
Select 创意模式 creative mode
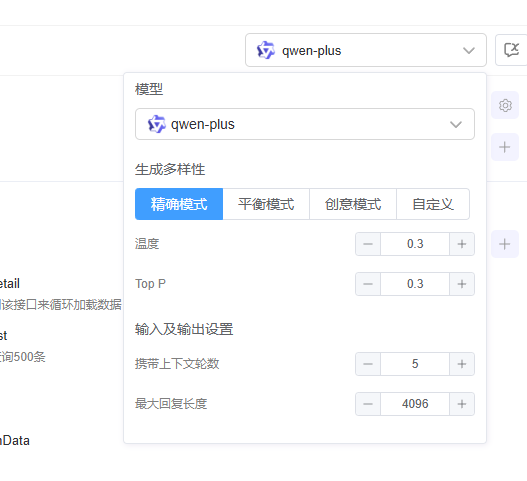tap(353, 204)
